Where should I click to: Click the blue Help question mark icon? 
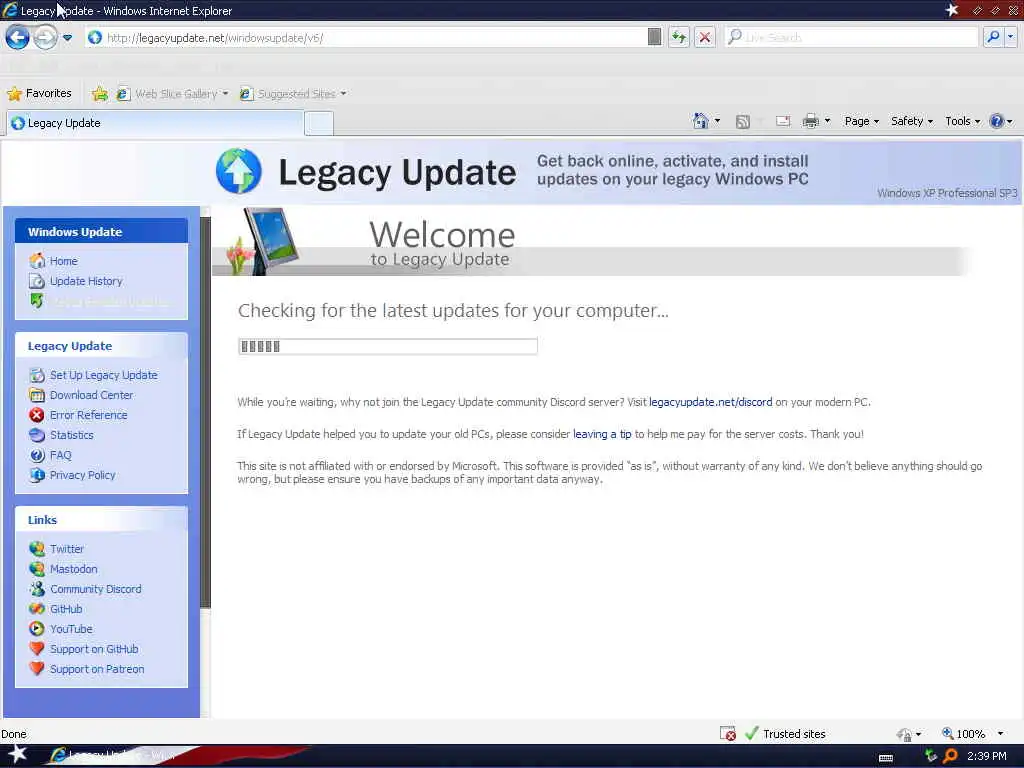[x=996, y=121]
